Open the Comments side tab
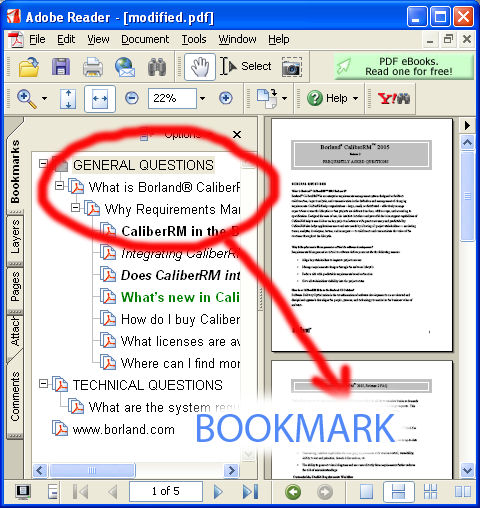 click(x=15, y=397)
